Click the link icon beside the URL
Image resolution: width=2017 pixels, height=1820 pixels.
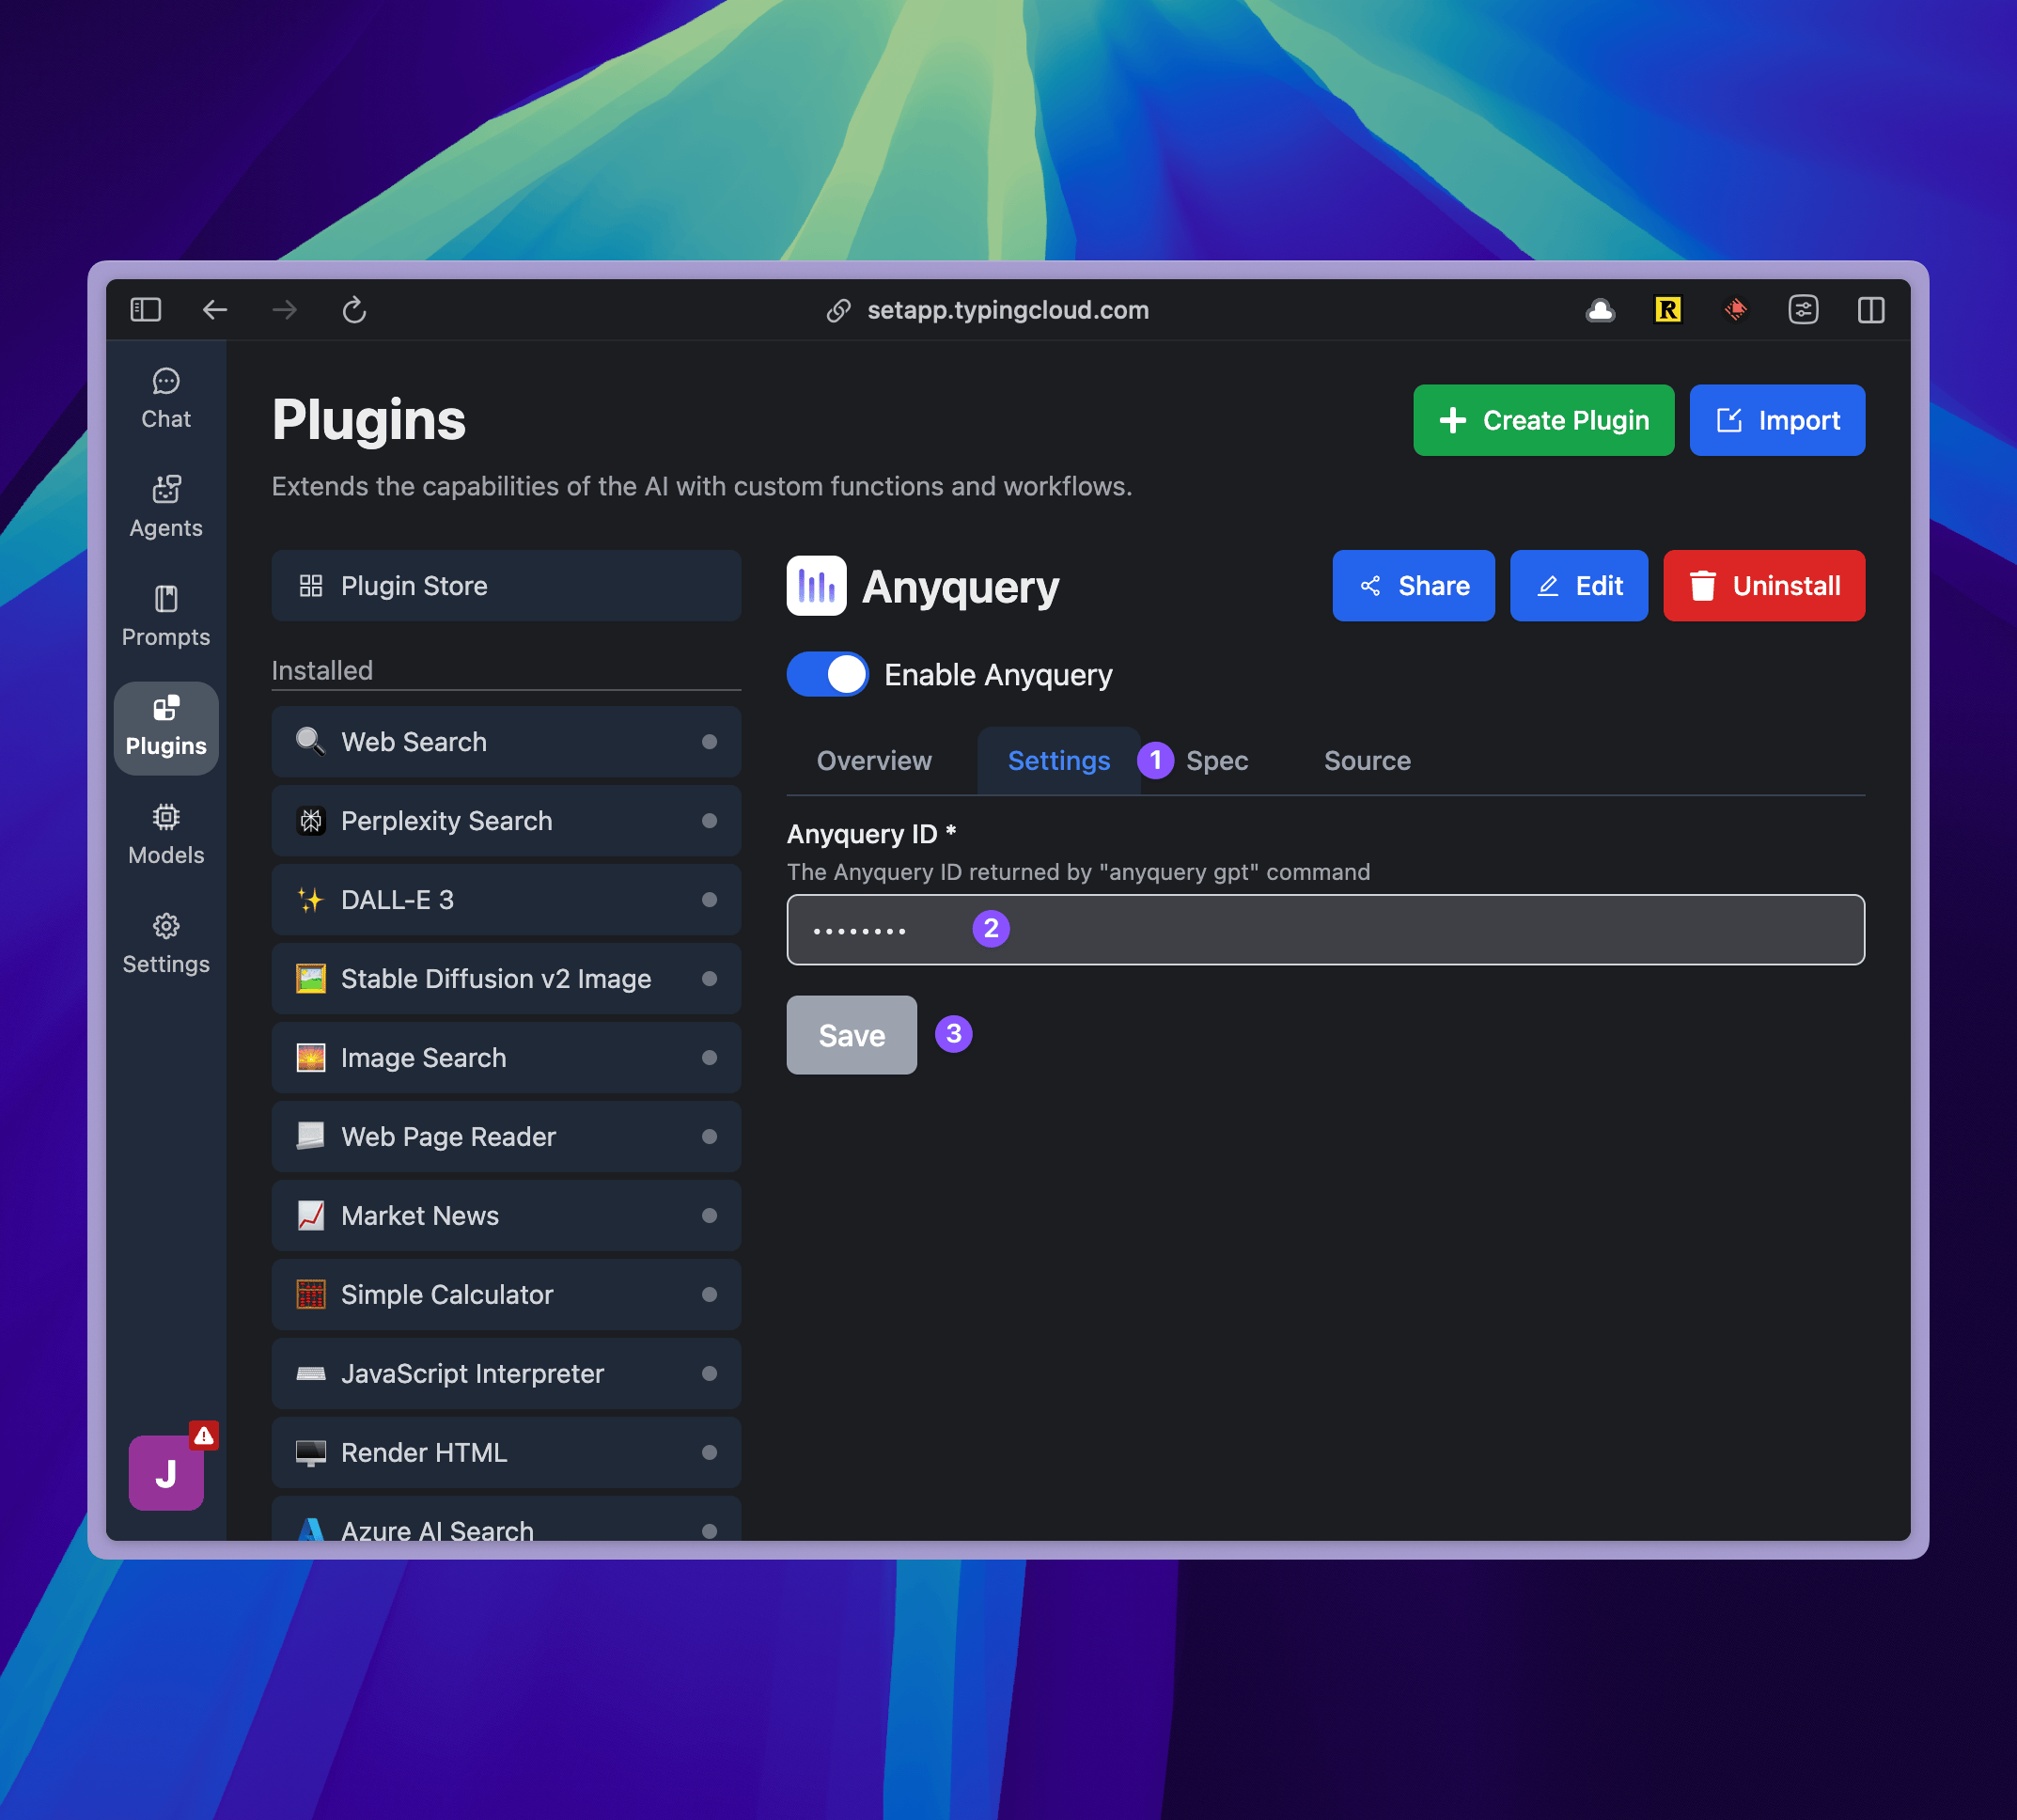pos(838,311)
